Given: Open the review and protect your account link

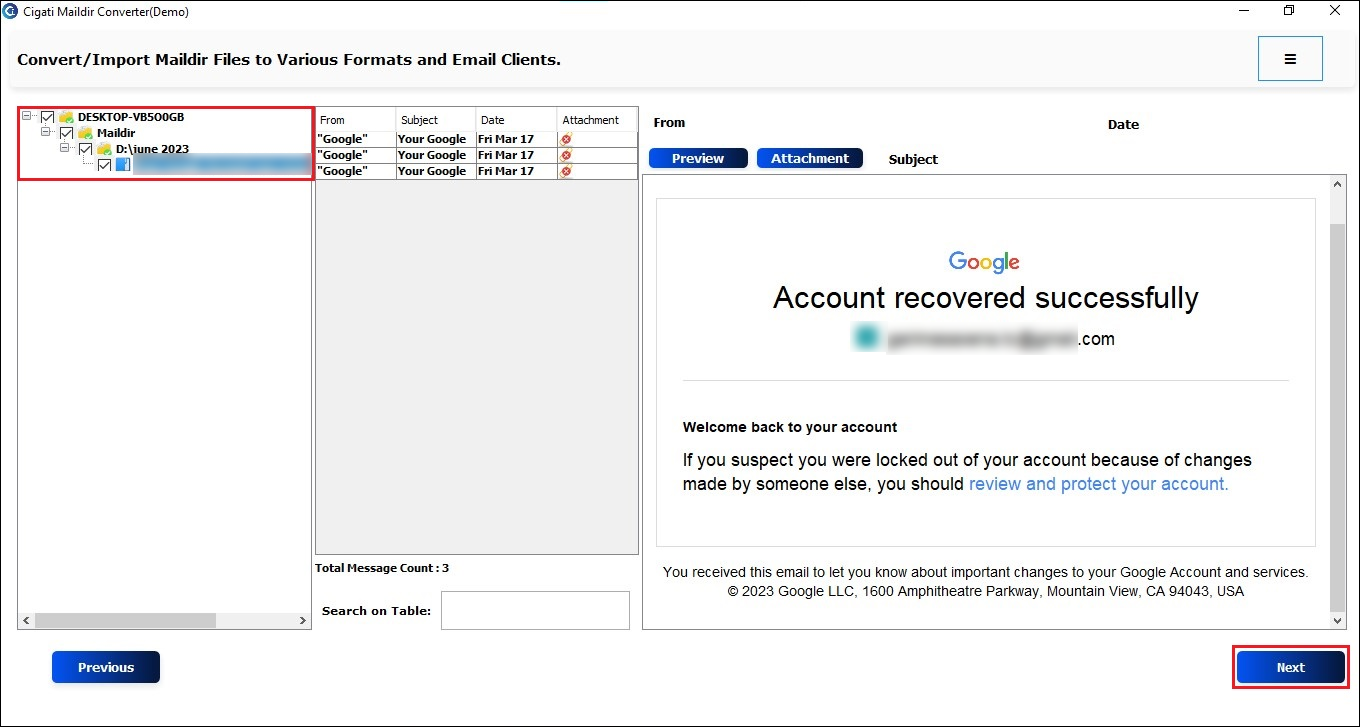Looking at the screenshot, I should 1098,484.
